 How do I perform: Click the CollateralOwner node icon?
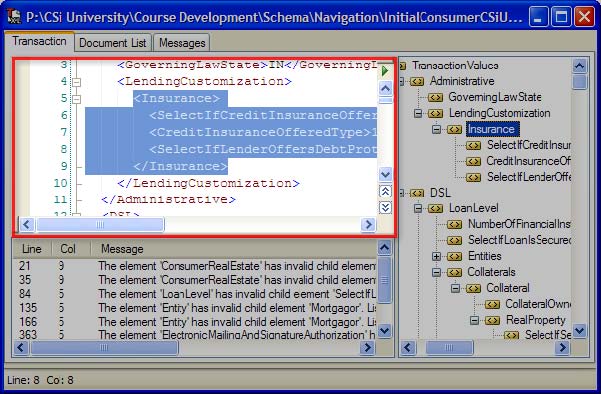click(492, 304)
